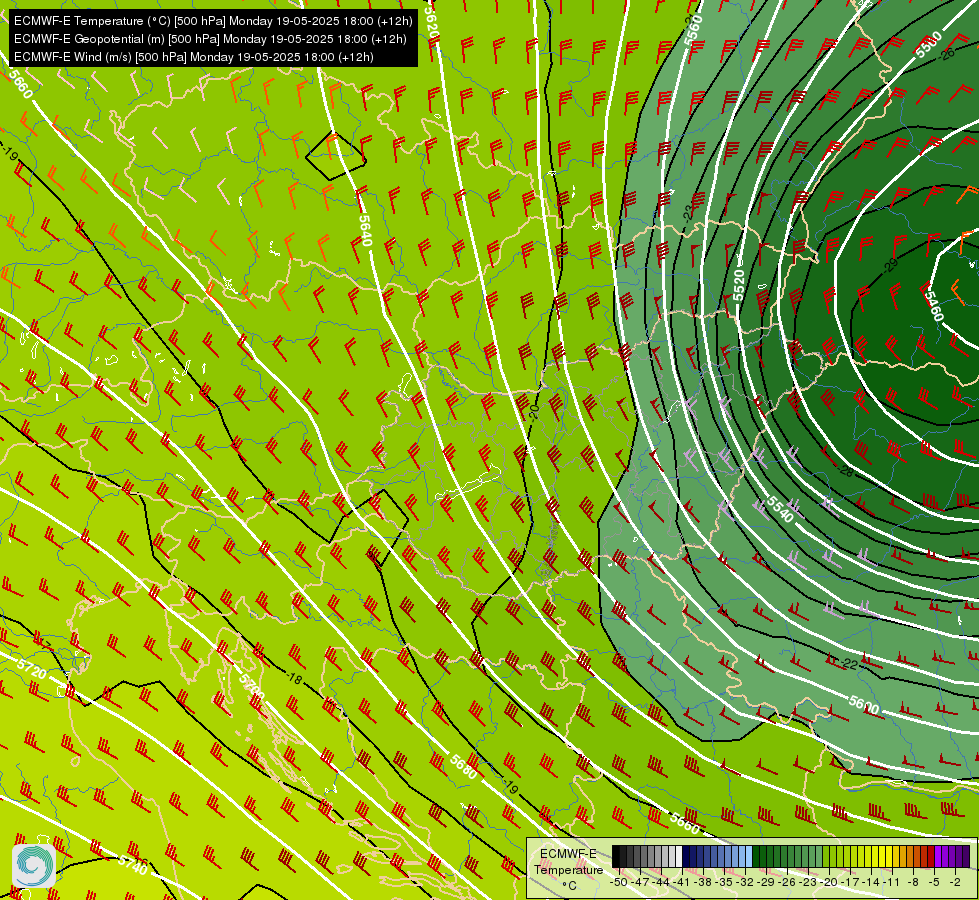Click the 5500 geopotential contour label
Image resolution: width=979 pixels, height=900 pixels.
pyautogui.click(x=928, y=45)
